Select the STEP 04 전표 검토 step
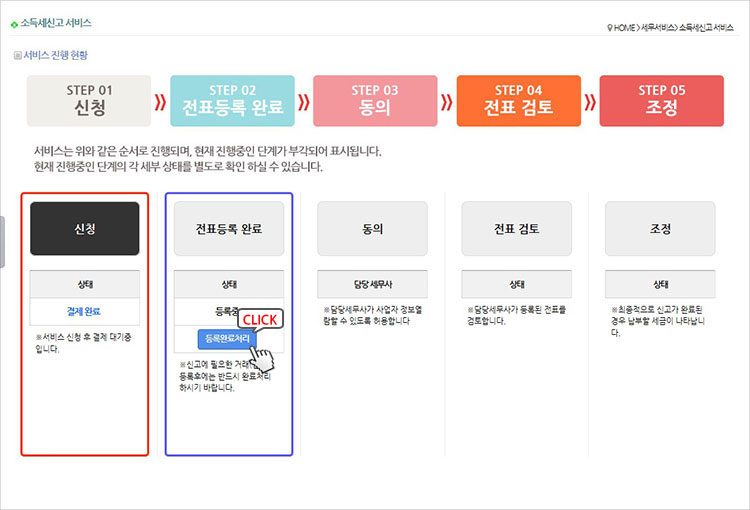 pyautogui.click(x=518, y=100)
